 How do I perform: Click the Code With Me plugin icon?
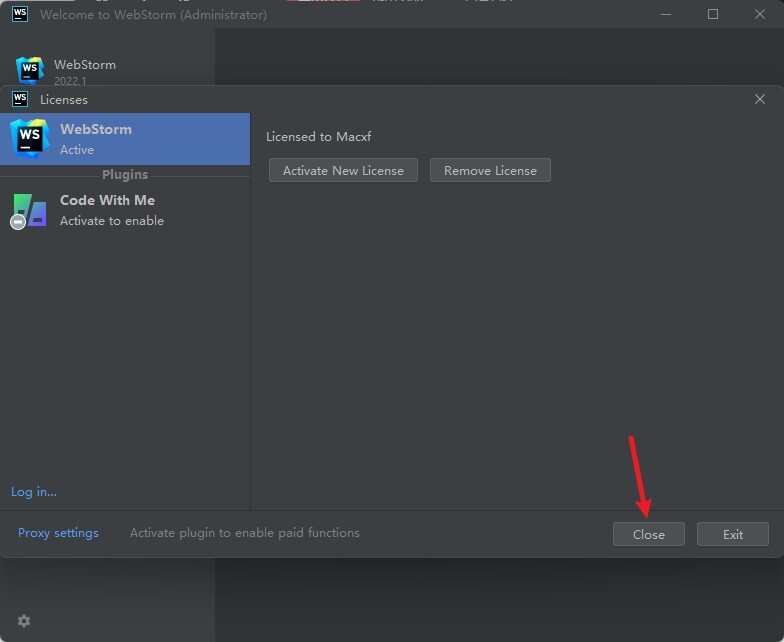(x=29, y=211)
